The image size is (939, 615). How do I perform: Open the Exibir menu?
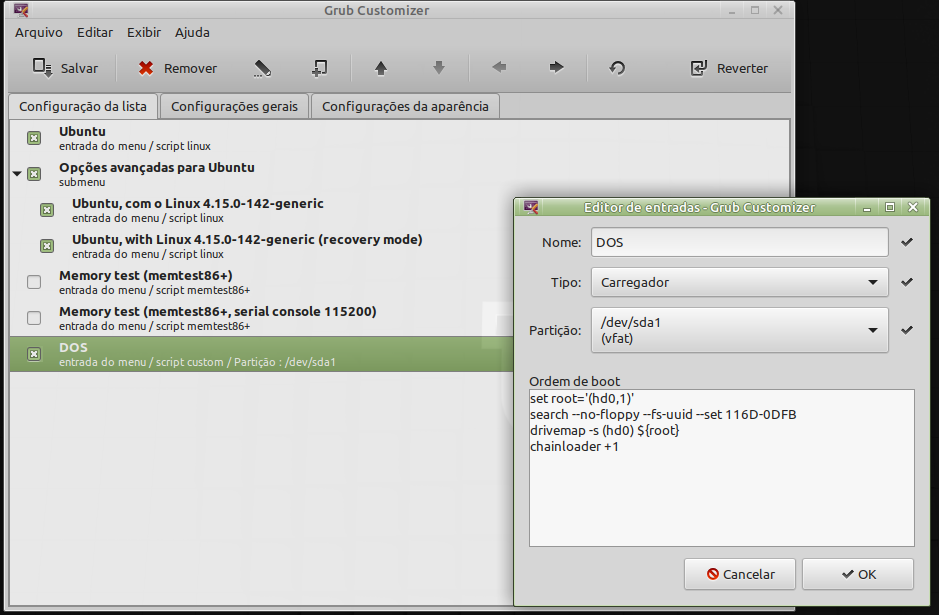pos(144,32)
